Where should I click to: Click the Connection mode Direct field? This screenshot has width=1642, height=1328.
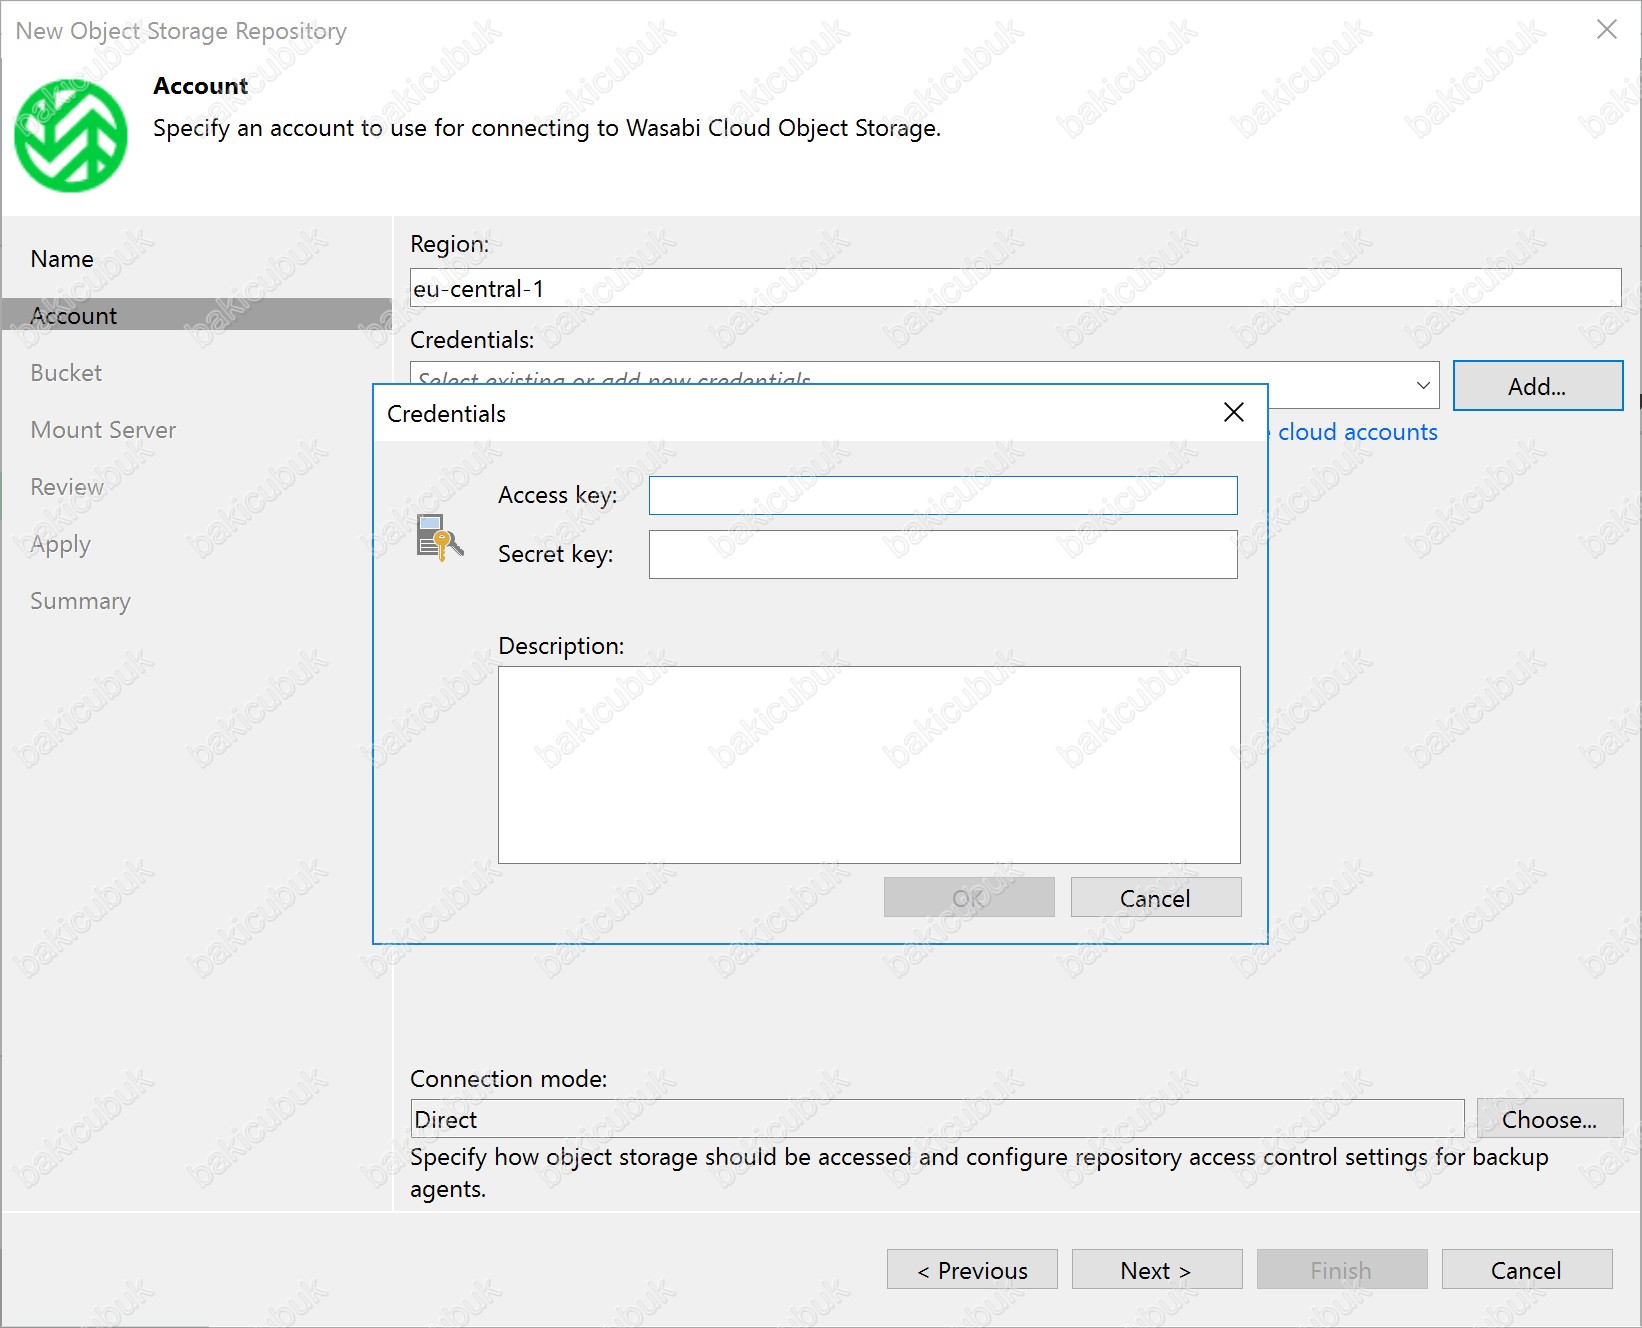[x=936, y=1119]
